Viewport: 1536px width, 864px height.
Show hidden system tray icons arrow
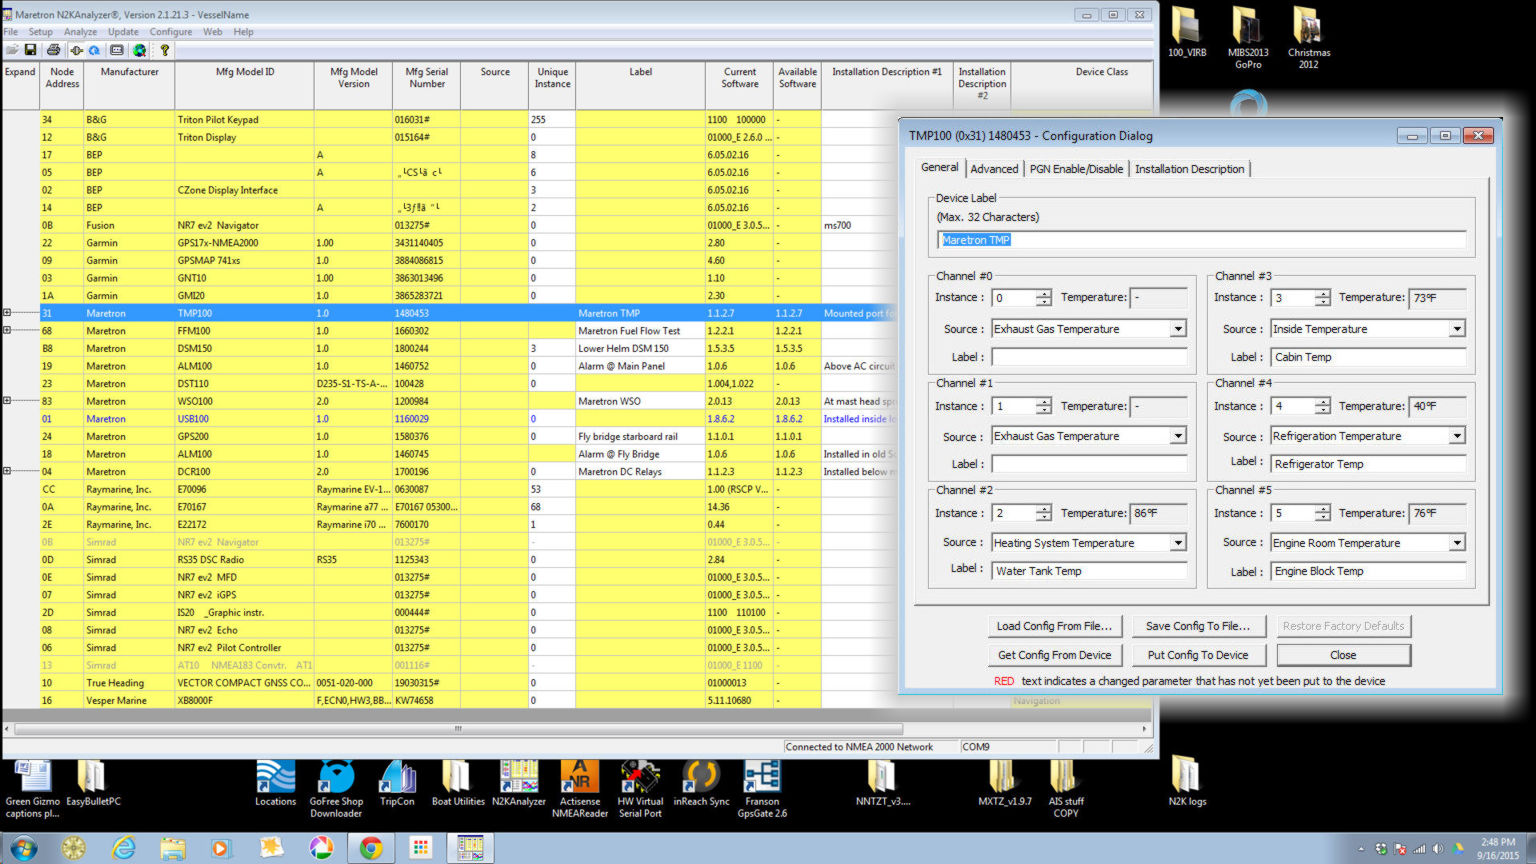coord(1361,849)
